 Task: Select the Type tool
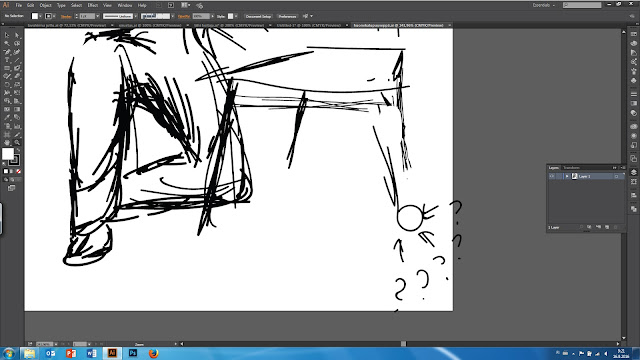(x=7, y=60)
